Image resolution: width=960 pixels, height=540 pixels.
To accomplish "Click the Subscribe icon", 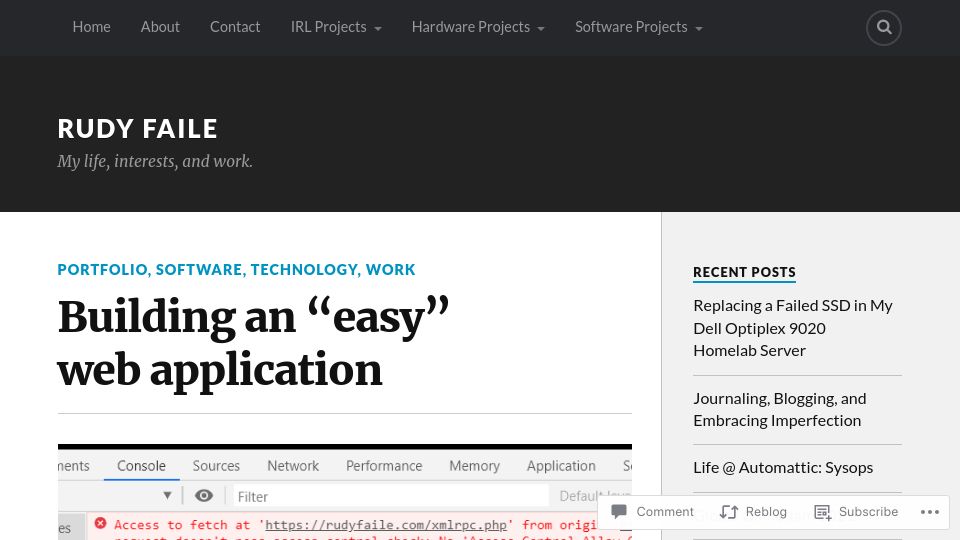I will click(822, 512).
